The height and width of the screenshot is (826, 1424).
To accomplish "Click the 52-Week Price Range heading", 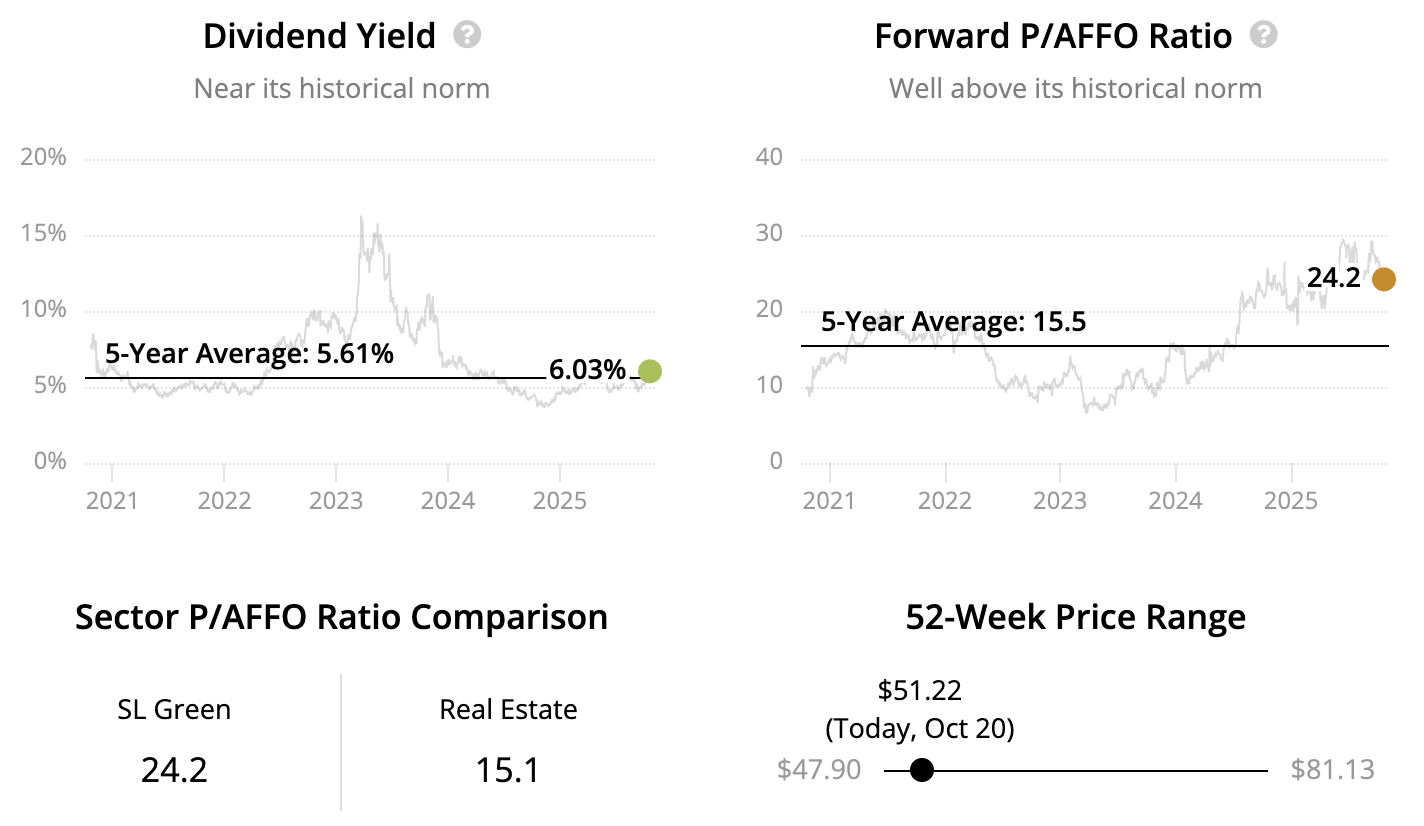I will 1075,617.
